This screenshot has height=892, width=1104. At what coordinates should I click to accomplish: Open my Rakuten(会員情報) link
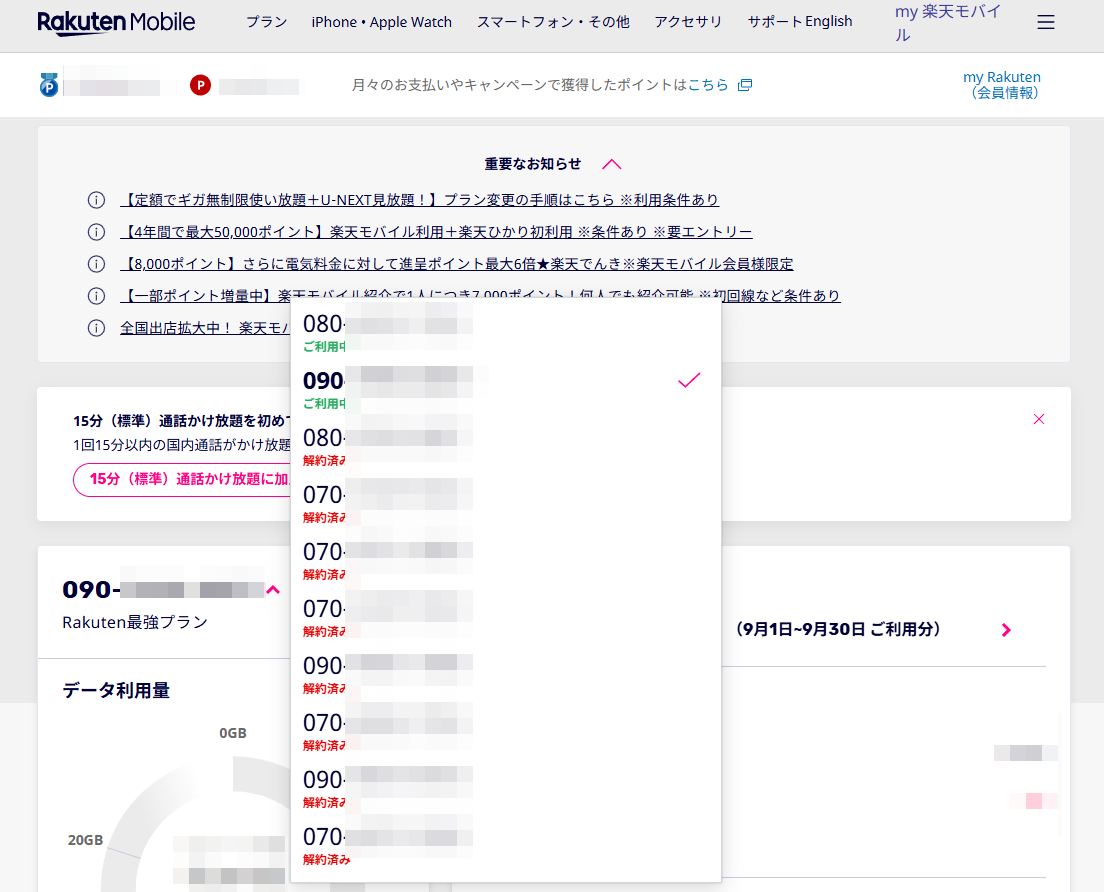coord(1002,84)
